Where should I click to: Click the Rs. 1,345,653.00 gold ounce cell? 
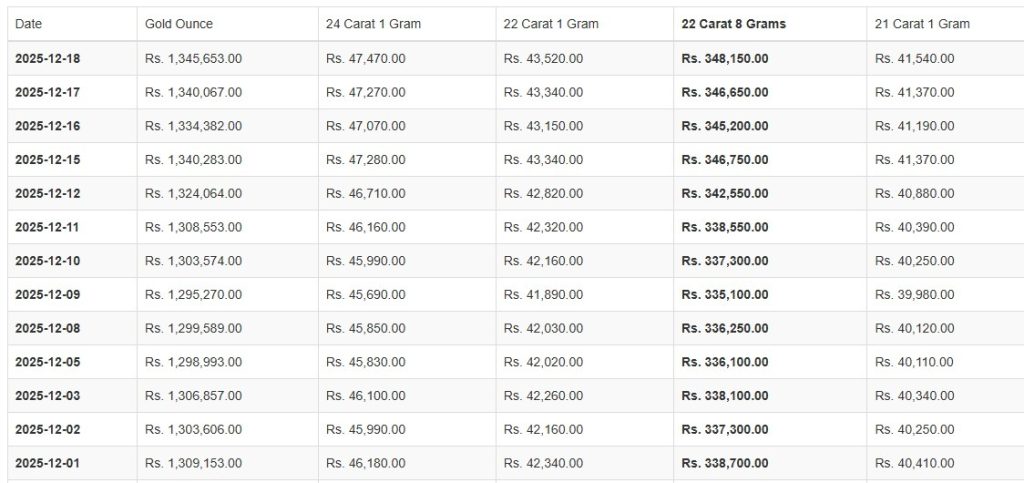click(193, 59)
